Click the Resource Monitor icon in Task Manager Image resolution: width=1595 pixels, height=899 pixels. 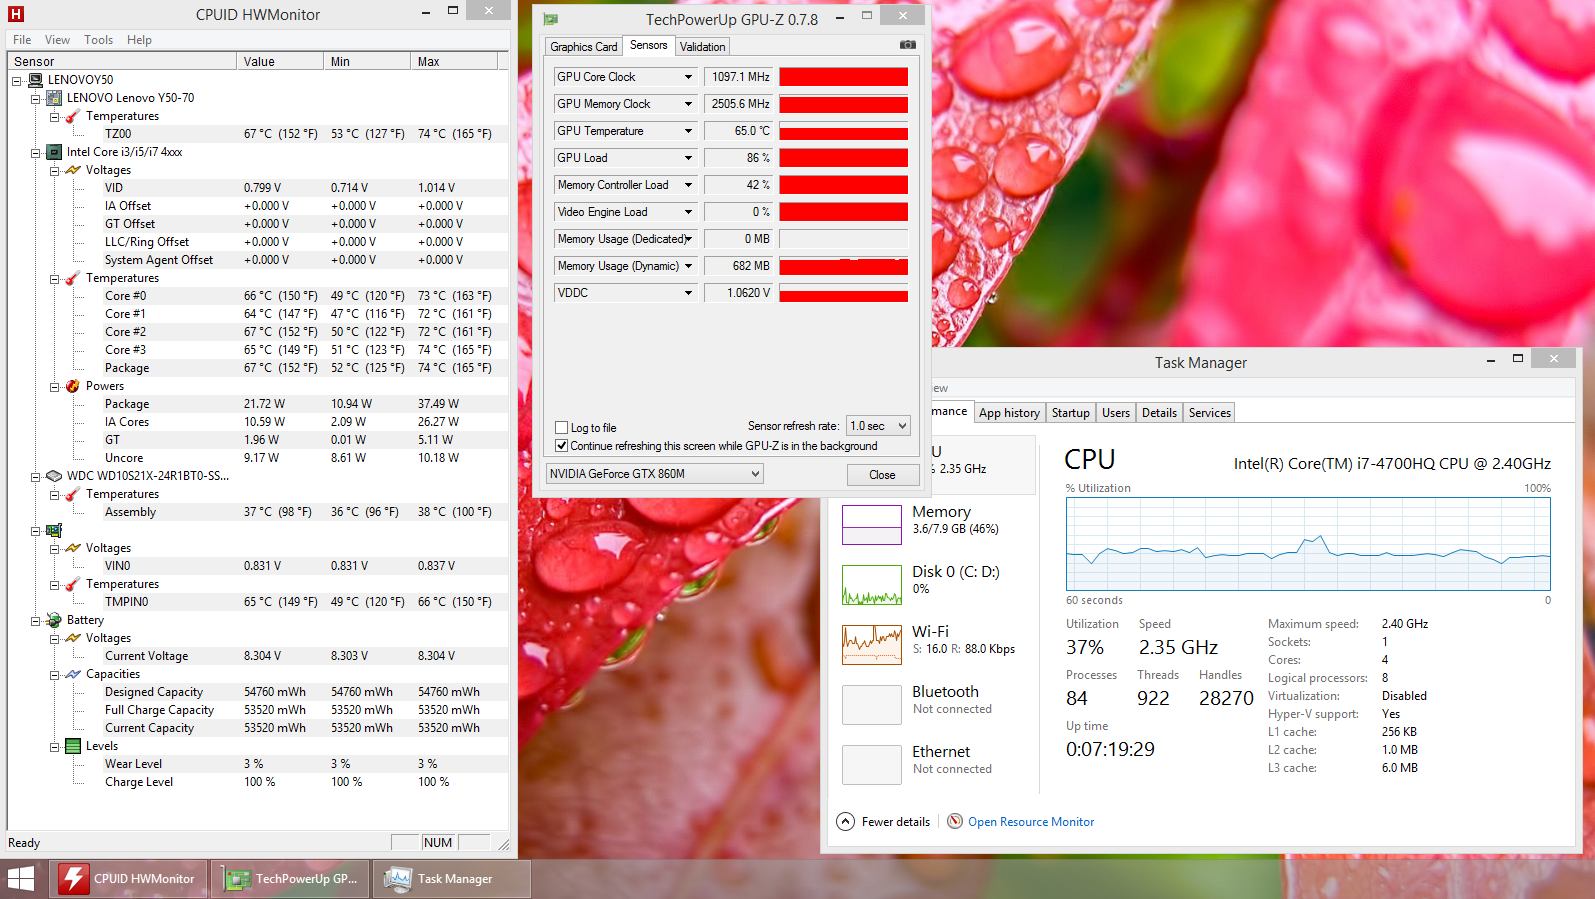tap(955, 821)
